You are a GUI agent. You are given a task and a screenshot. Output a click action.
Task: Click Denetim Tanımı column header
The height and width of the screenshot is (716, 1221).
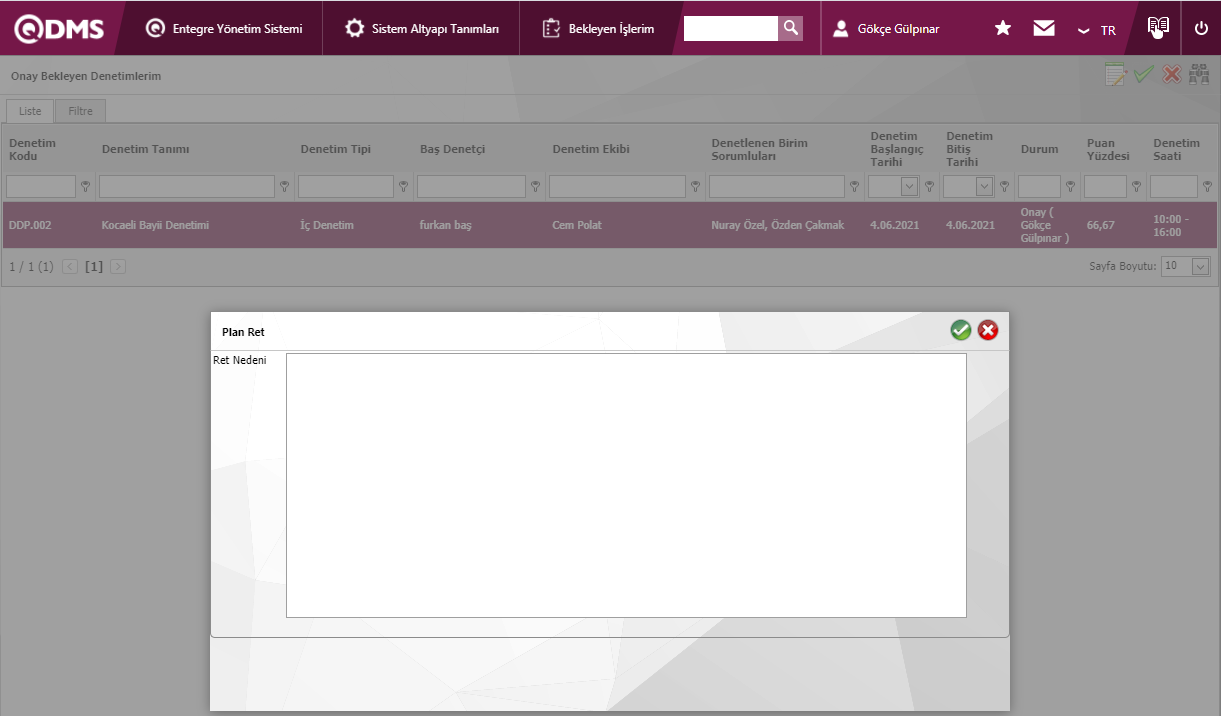pos(145,149)
